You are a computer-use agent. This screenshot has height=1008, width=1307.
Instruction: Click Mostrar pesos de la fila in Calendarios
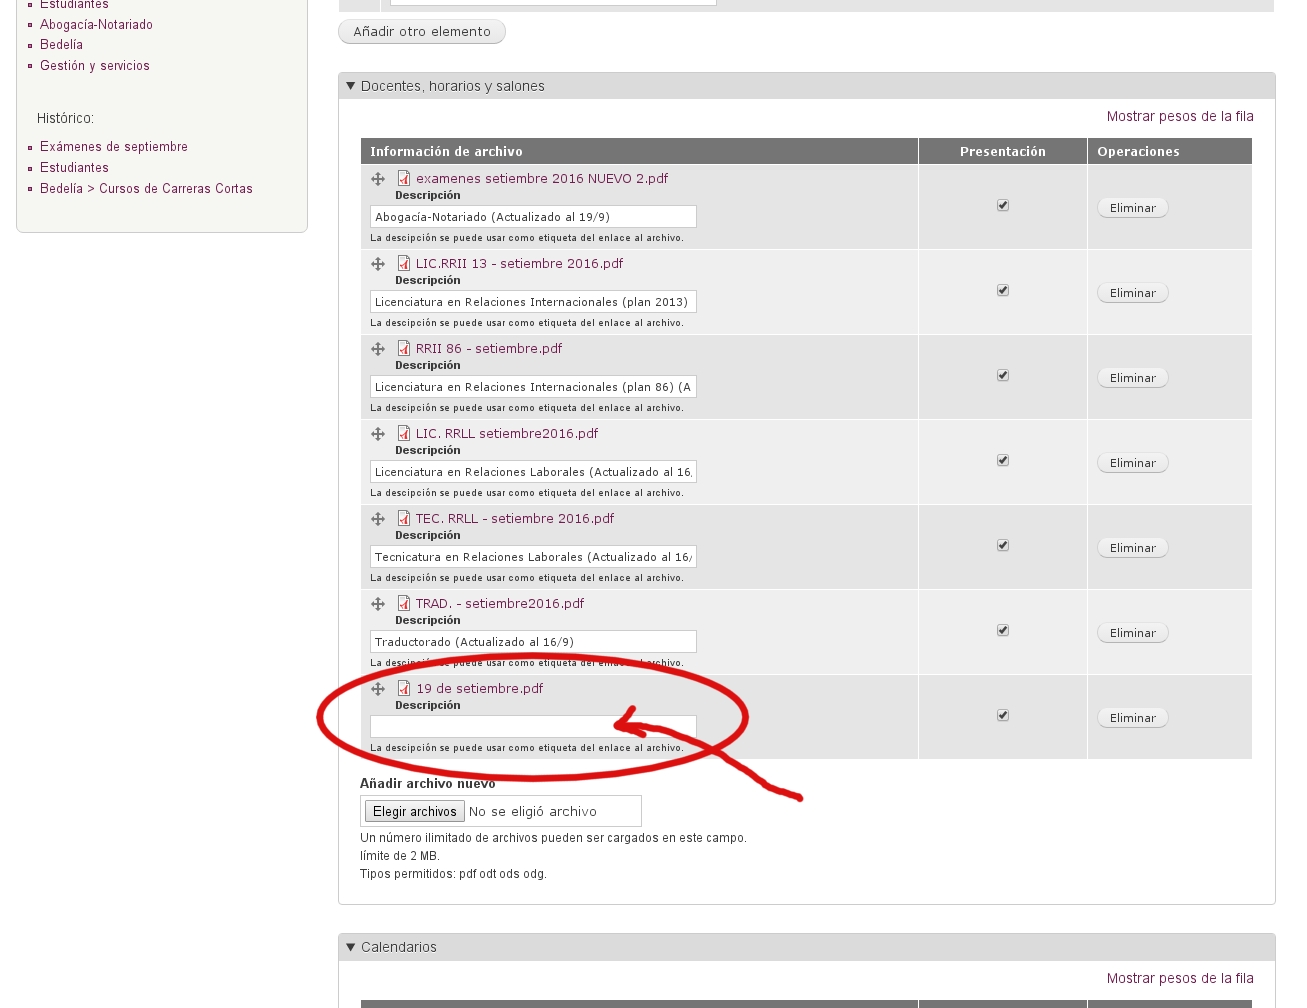click(1180, 979)
